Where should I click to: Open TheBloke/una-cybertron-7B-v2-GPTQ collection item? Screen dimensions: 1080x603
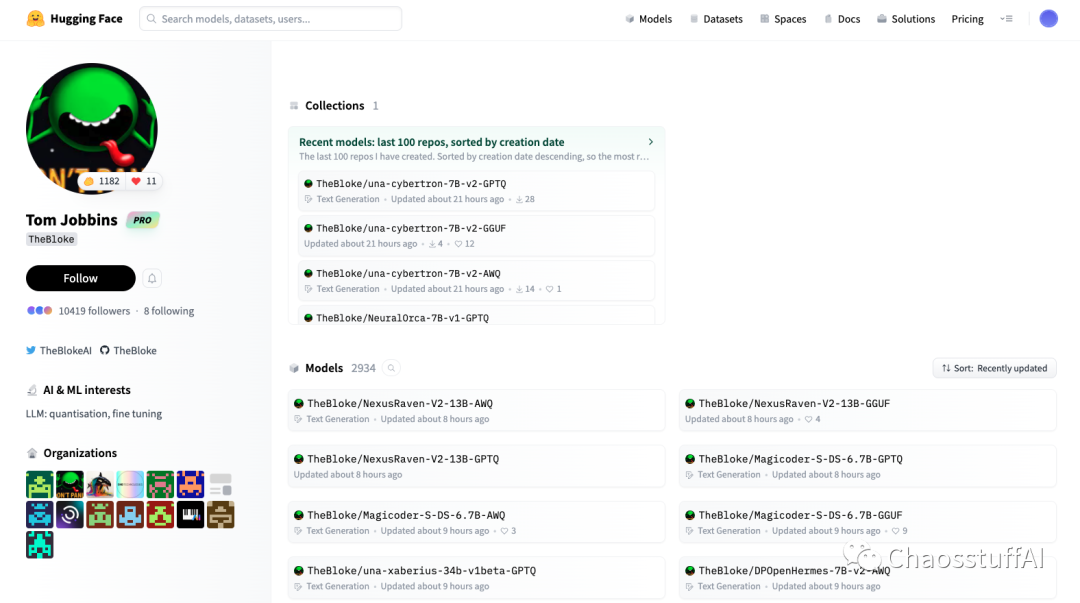[476, 191]
